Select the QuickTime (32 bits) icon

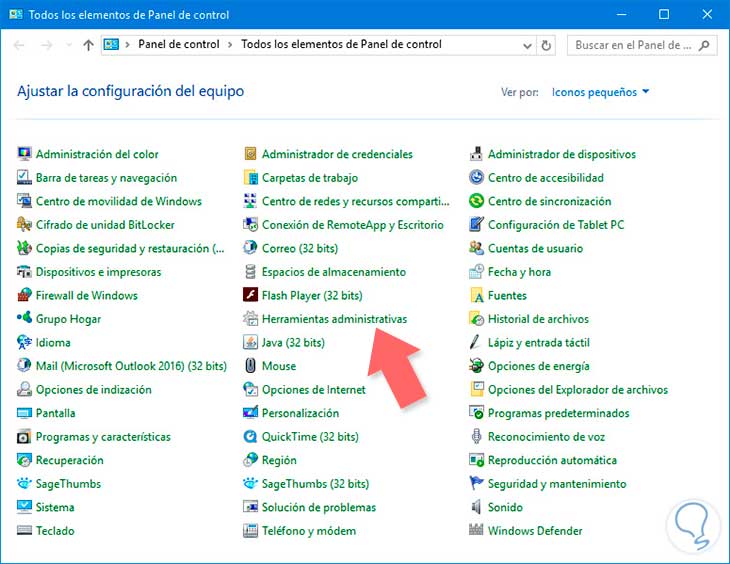click(x=250, y=436)
